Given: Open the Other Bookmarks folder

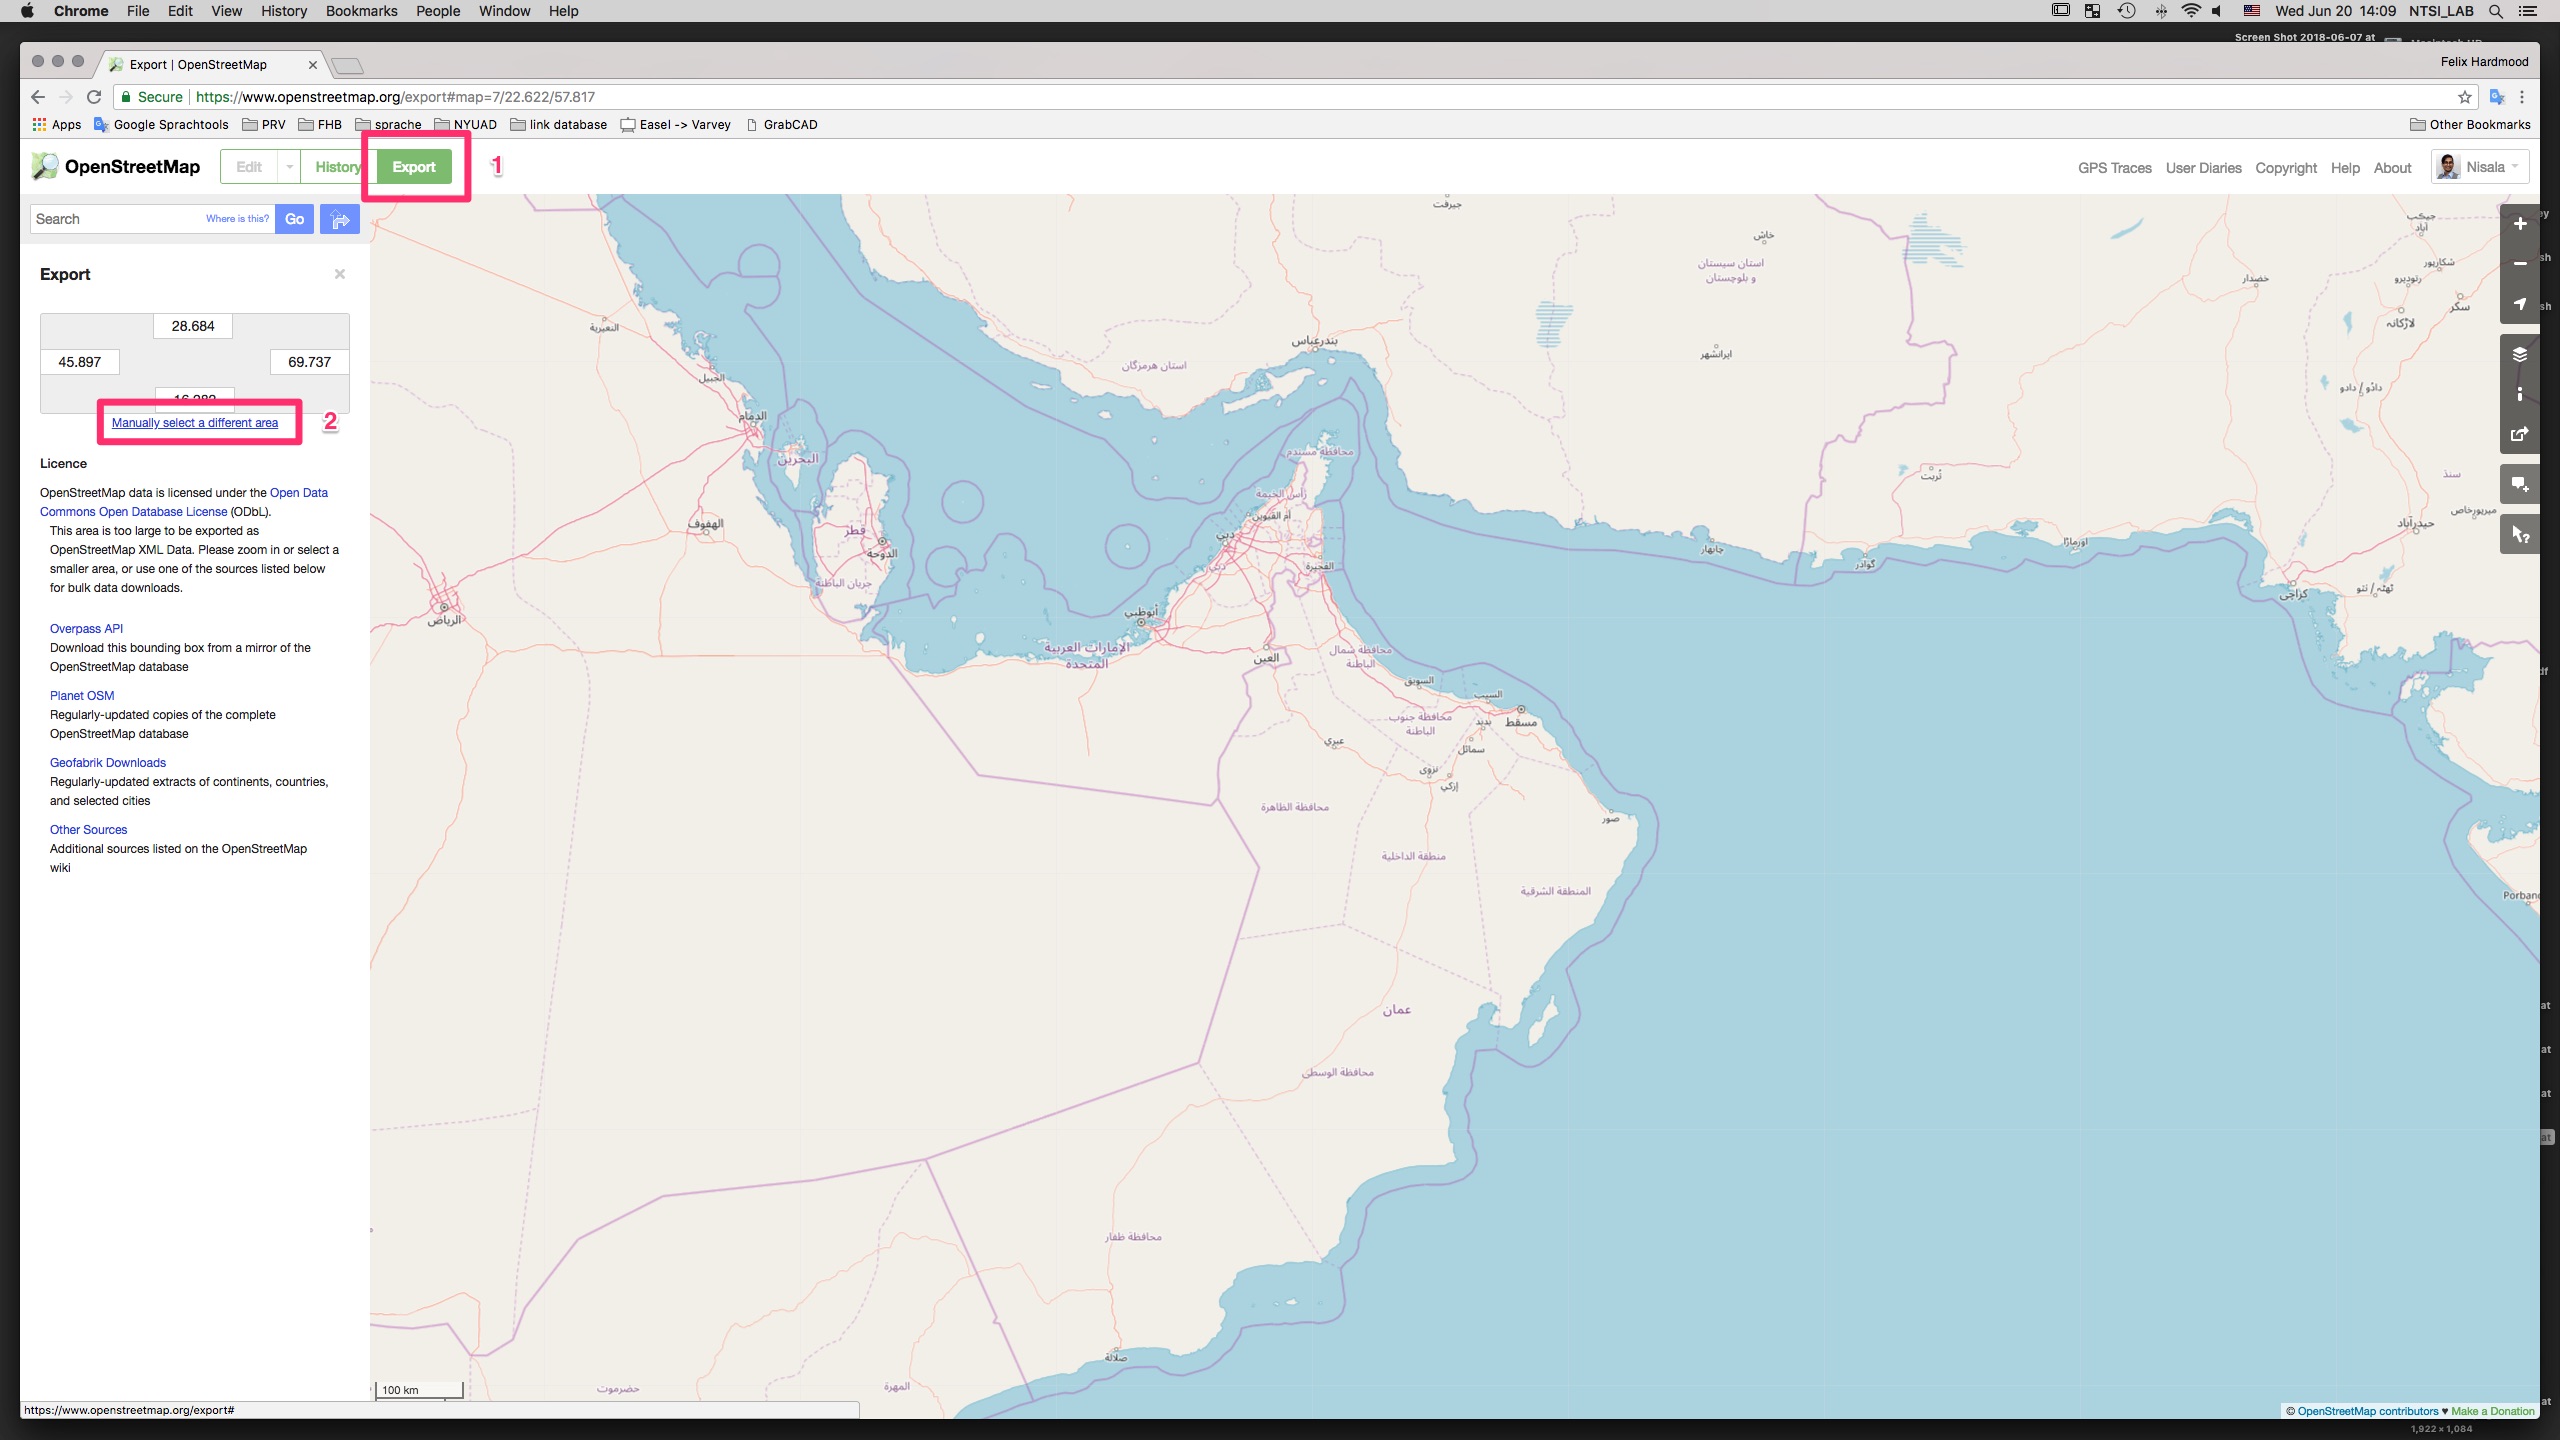Looking at the screenshot, I should pyautogui.click(x=2470, y=125).
